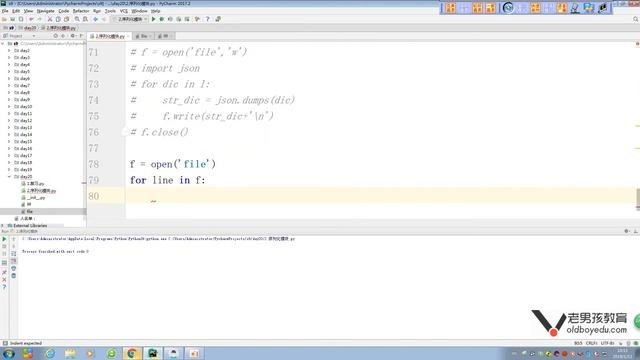This screenshot has width=640, height=360.
Task: Switch to the file editor tab
Action: (x=143, y=36)
